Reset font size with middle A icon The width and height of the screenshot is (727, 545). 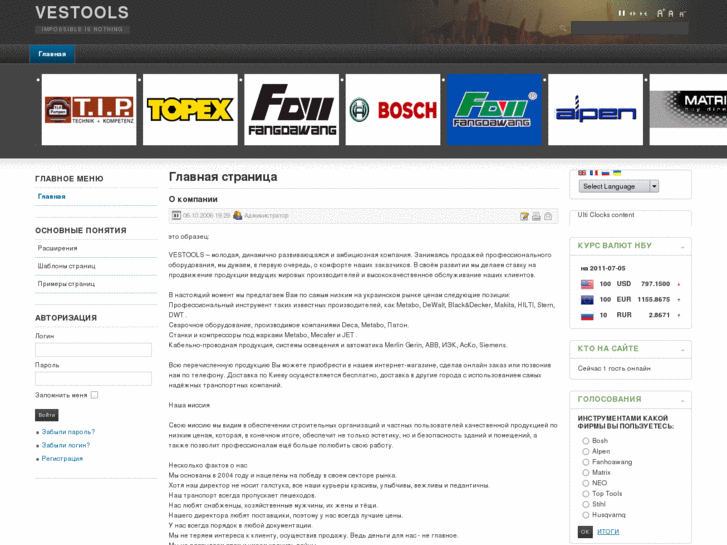(x=671, y=14)
